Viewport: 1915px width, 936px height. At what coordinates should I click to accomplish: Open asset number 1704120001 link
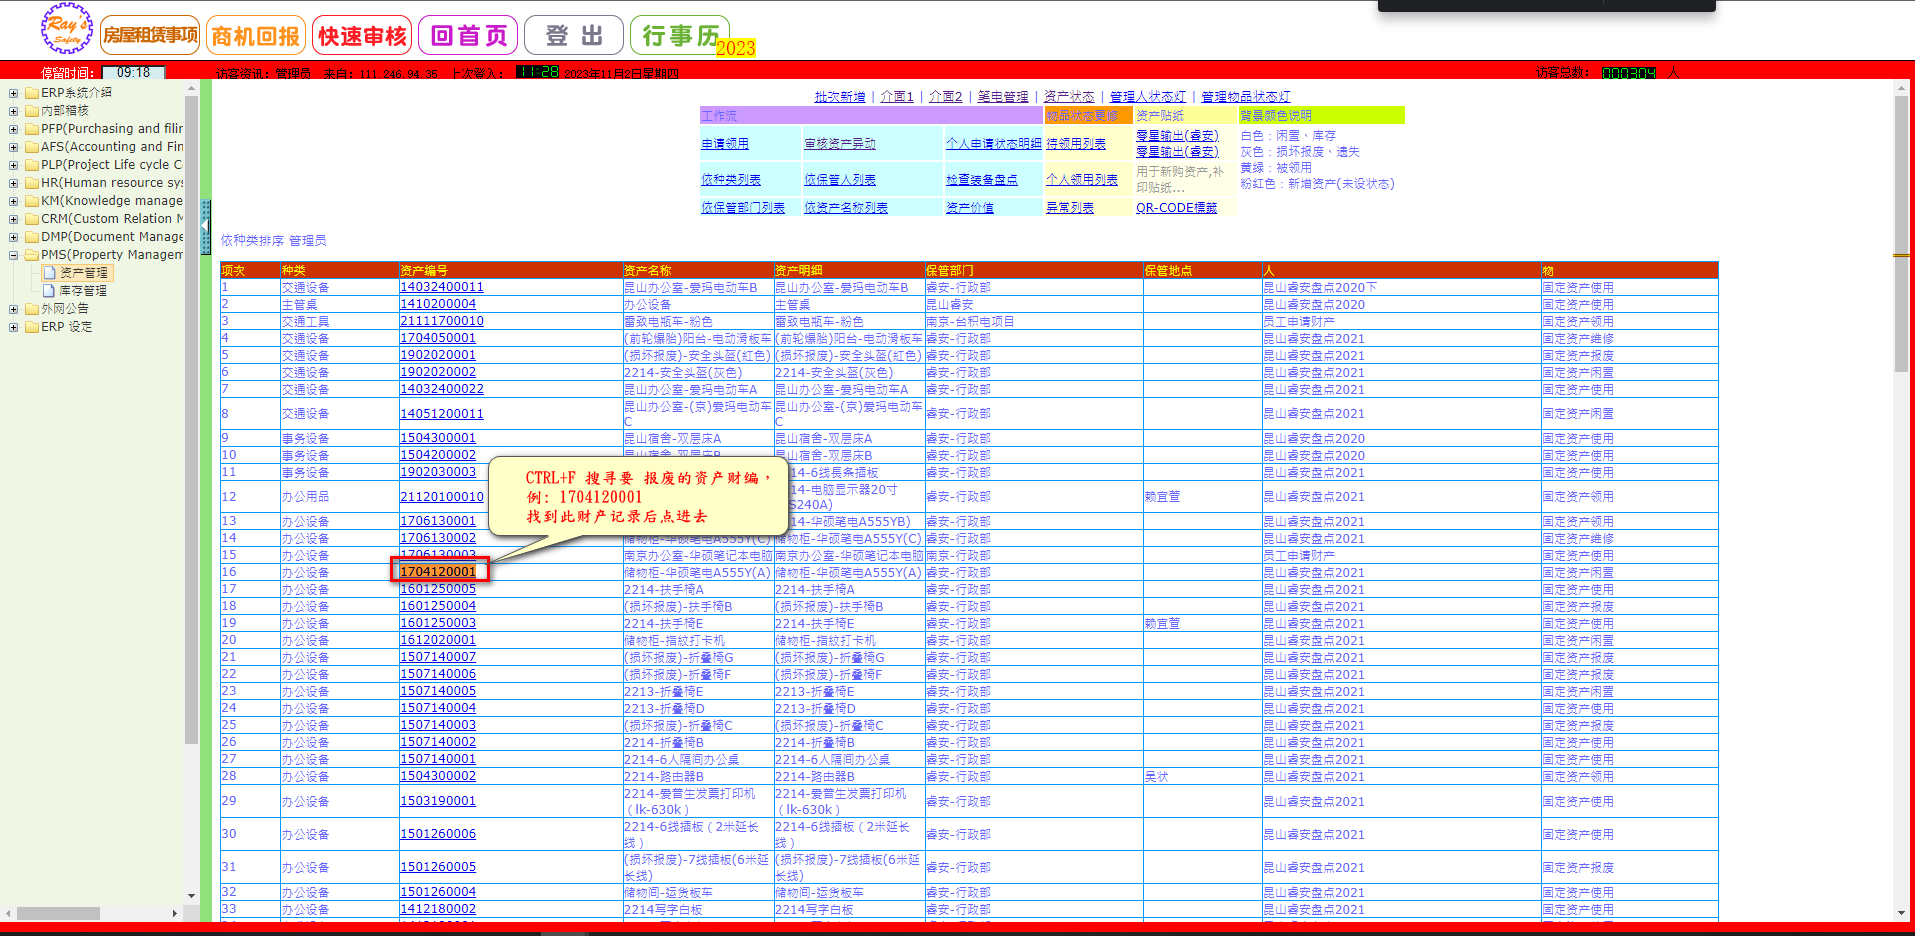click(438, 572)
